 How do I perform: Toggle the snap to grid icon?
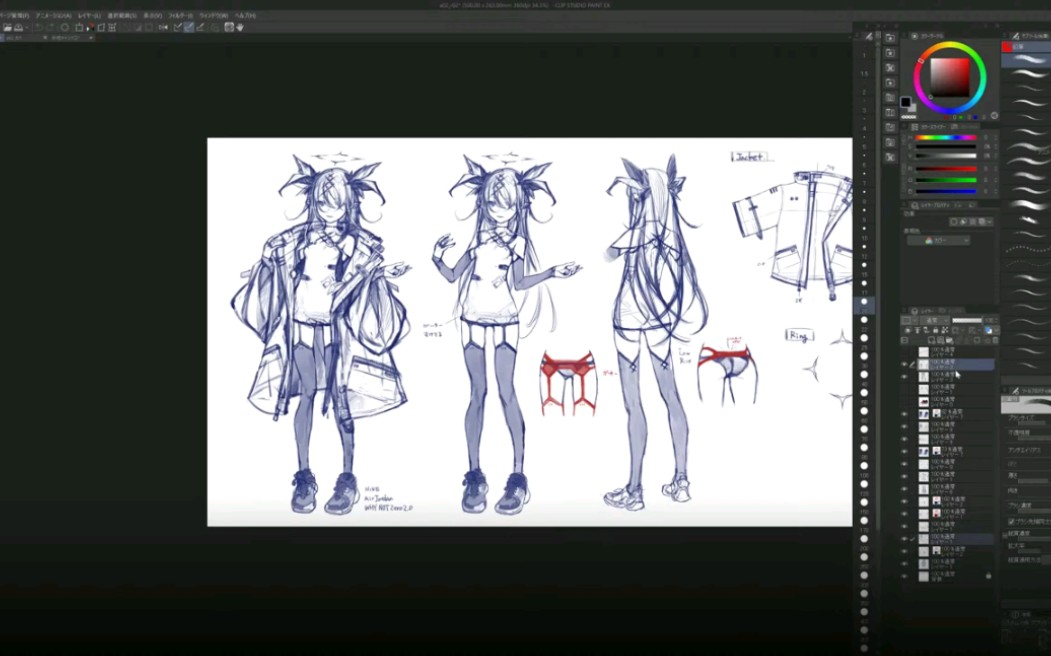(x=200, y=27)
